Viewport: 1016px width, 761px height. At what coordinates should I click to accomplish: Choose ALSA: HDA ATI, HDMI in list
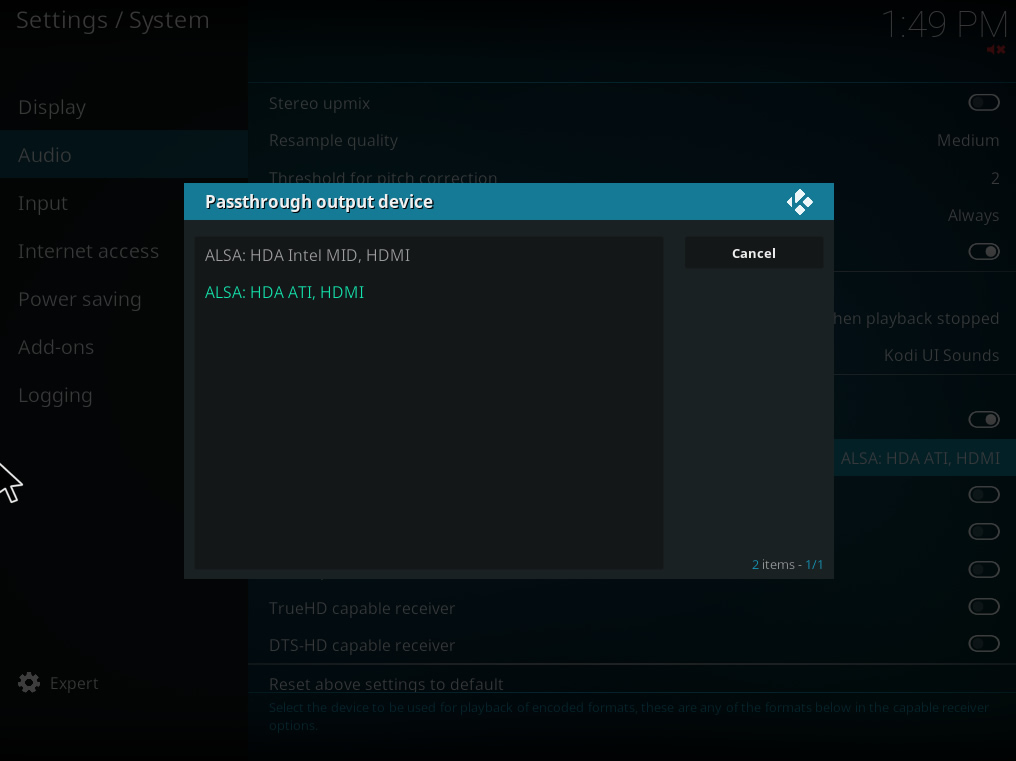(x=285, y=292)
